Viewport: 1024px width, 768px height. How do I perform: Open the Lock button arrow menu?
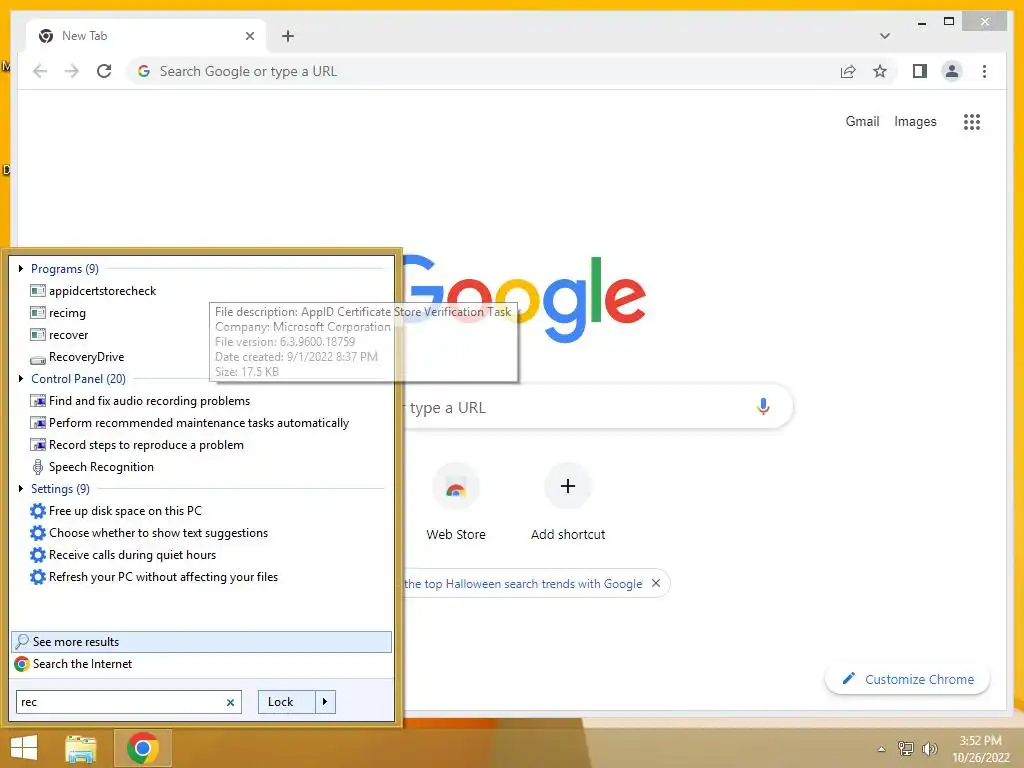325,702
